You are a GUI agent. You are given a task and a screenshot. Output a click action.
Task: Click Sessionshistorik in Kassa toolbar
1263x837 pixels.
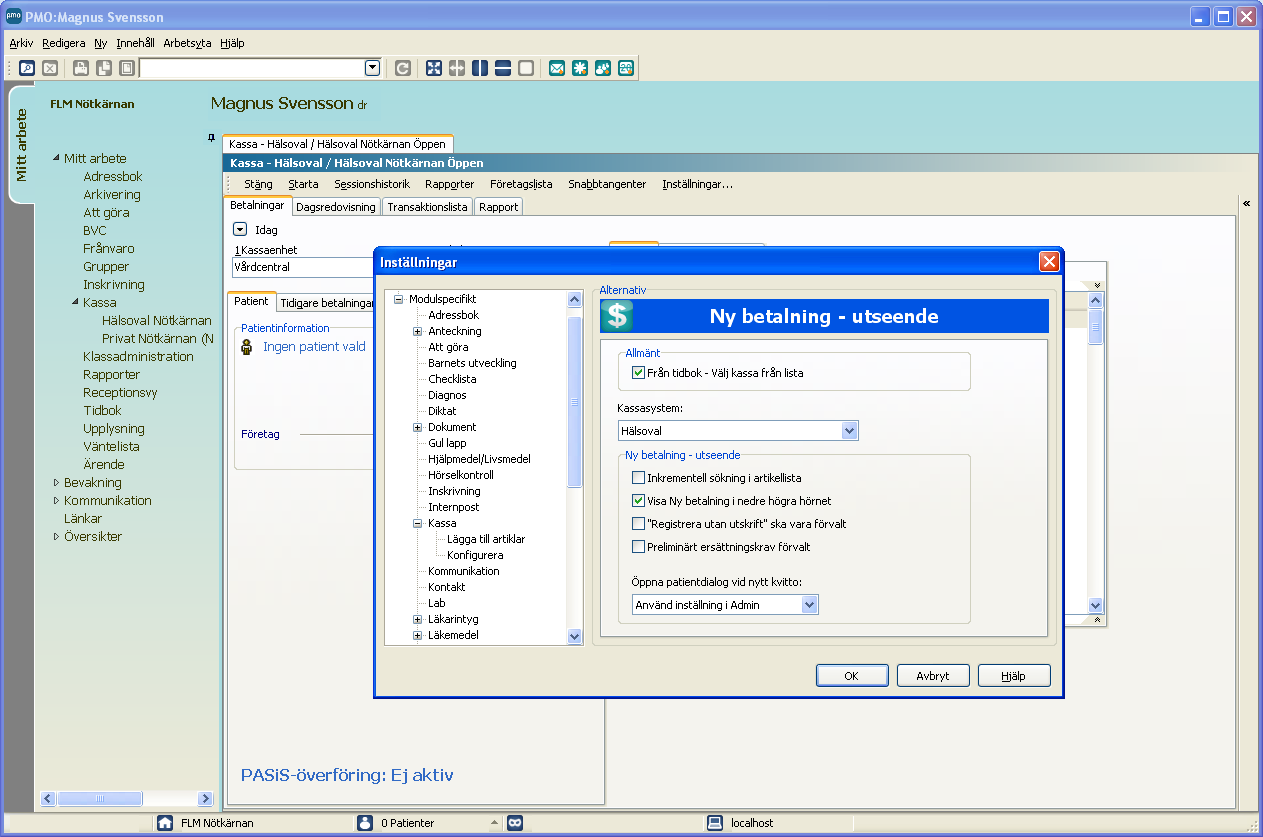coord(372,184)
